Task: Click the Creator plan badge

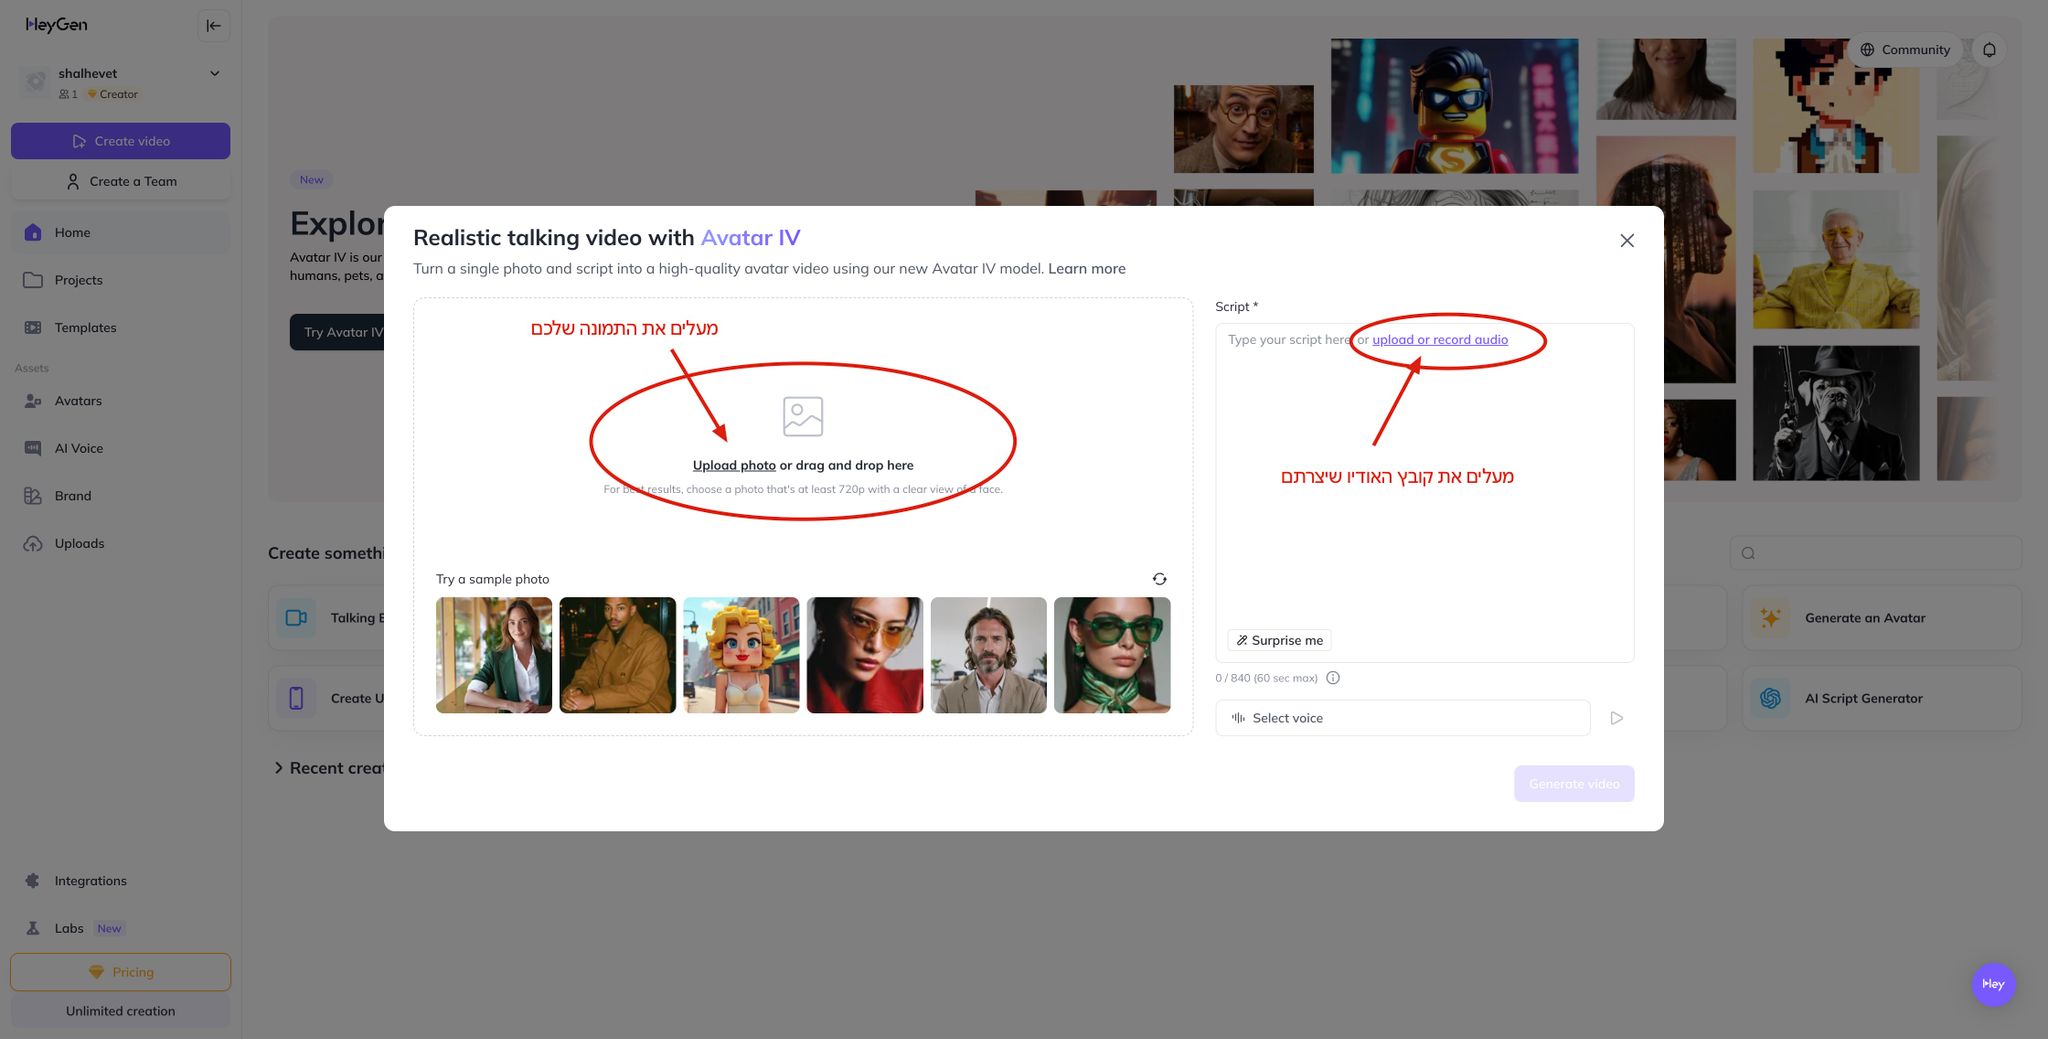Action: click(112, 94)
